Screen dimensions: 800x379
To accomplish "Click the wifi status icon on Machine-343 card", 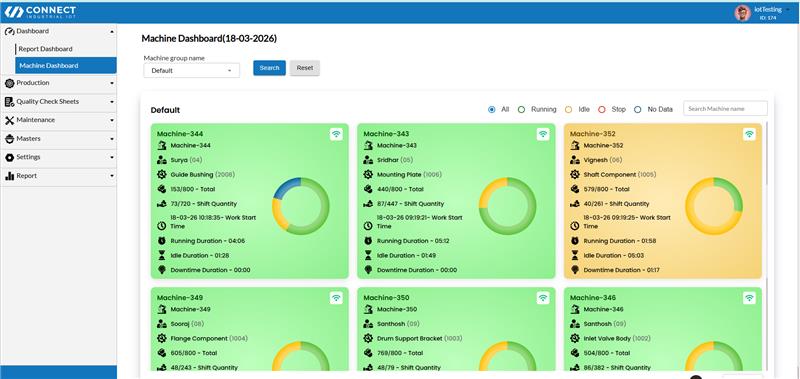I will [543, 134].
